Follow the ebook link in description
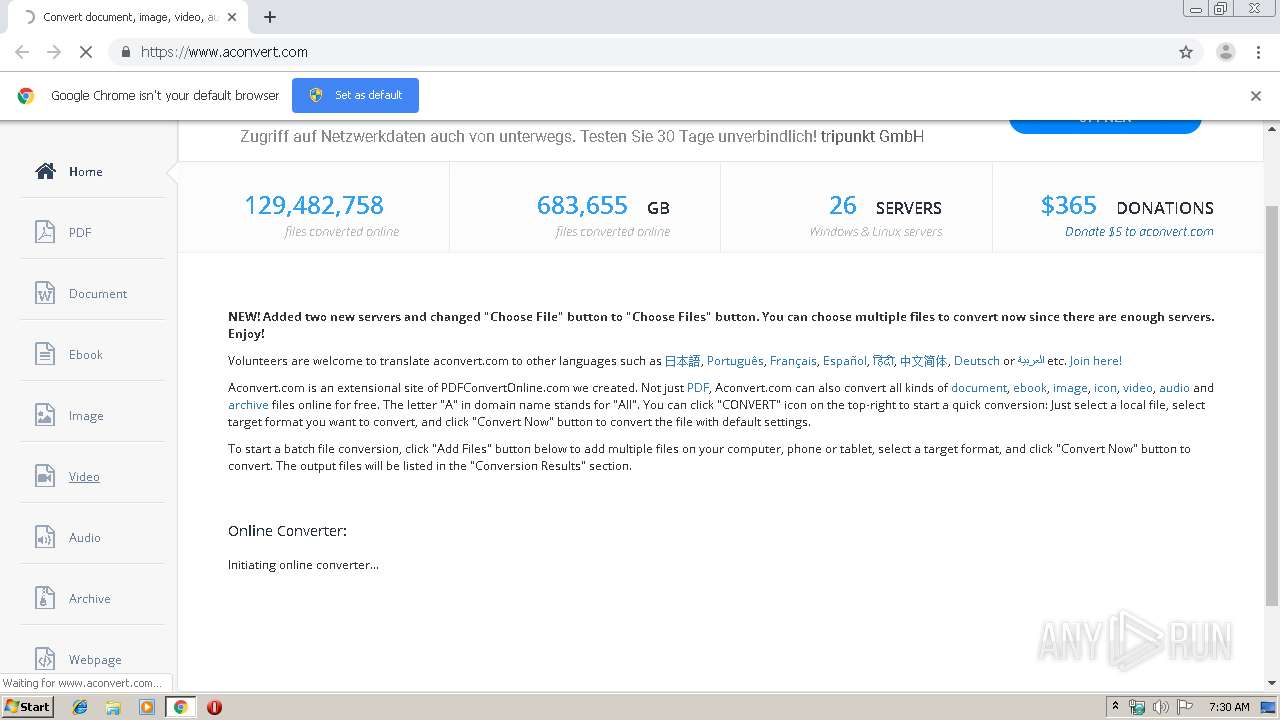The image size is (1280, 720). [1030, 388]
